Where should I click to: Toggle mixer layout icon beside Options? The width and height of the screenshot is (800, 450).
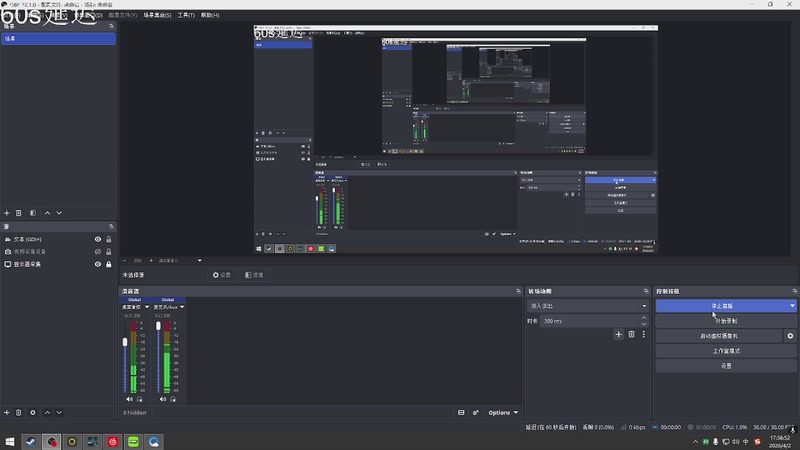click(461, 412)
